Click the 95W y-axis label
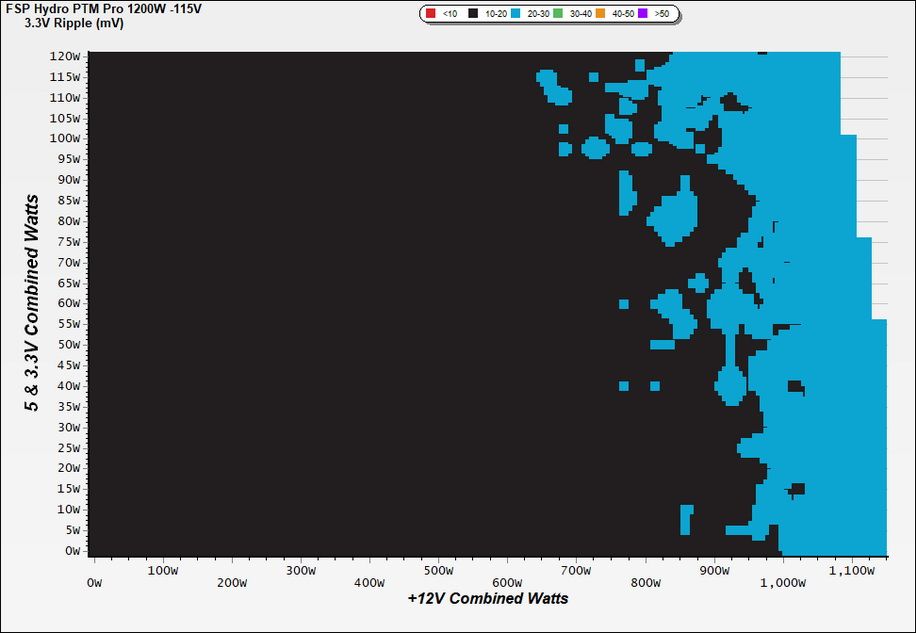 tap(68, 159)
